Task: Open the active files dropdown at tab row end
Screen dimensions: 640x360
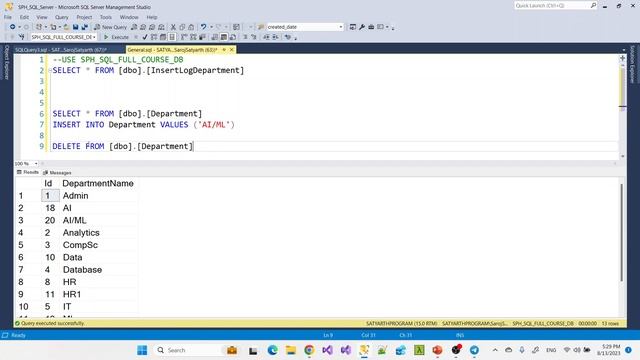Action: [x=624, y=50]
